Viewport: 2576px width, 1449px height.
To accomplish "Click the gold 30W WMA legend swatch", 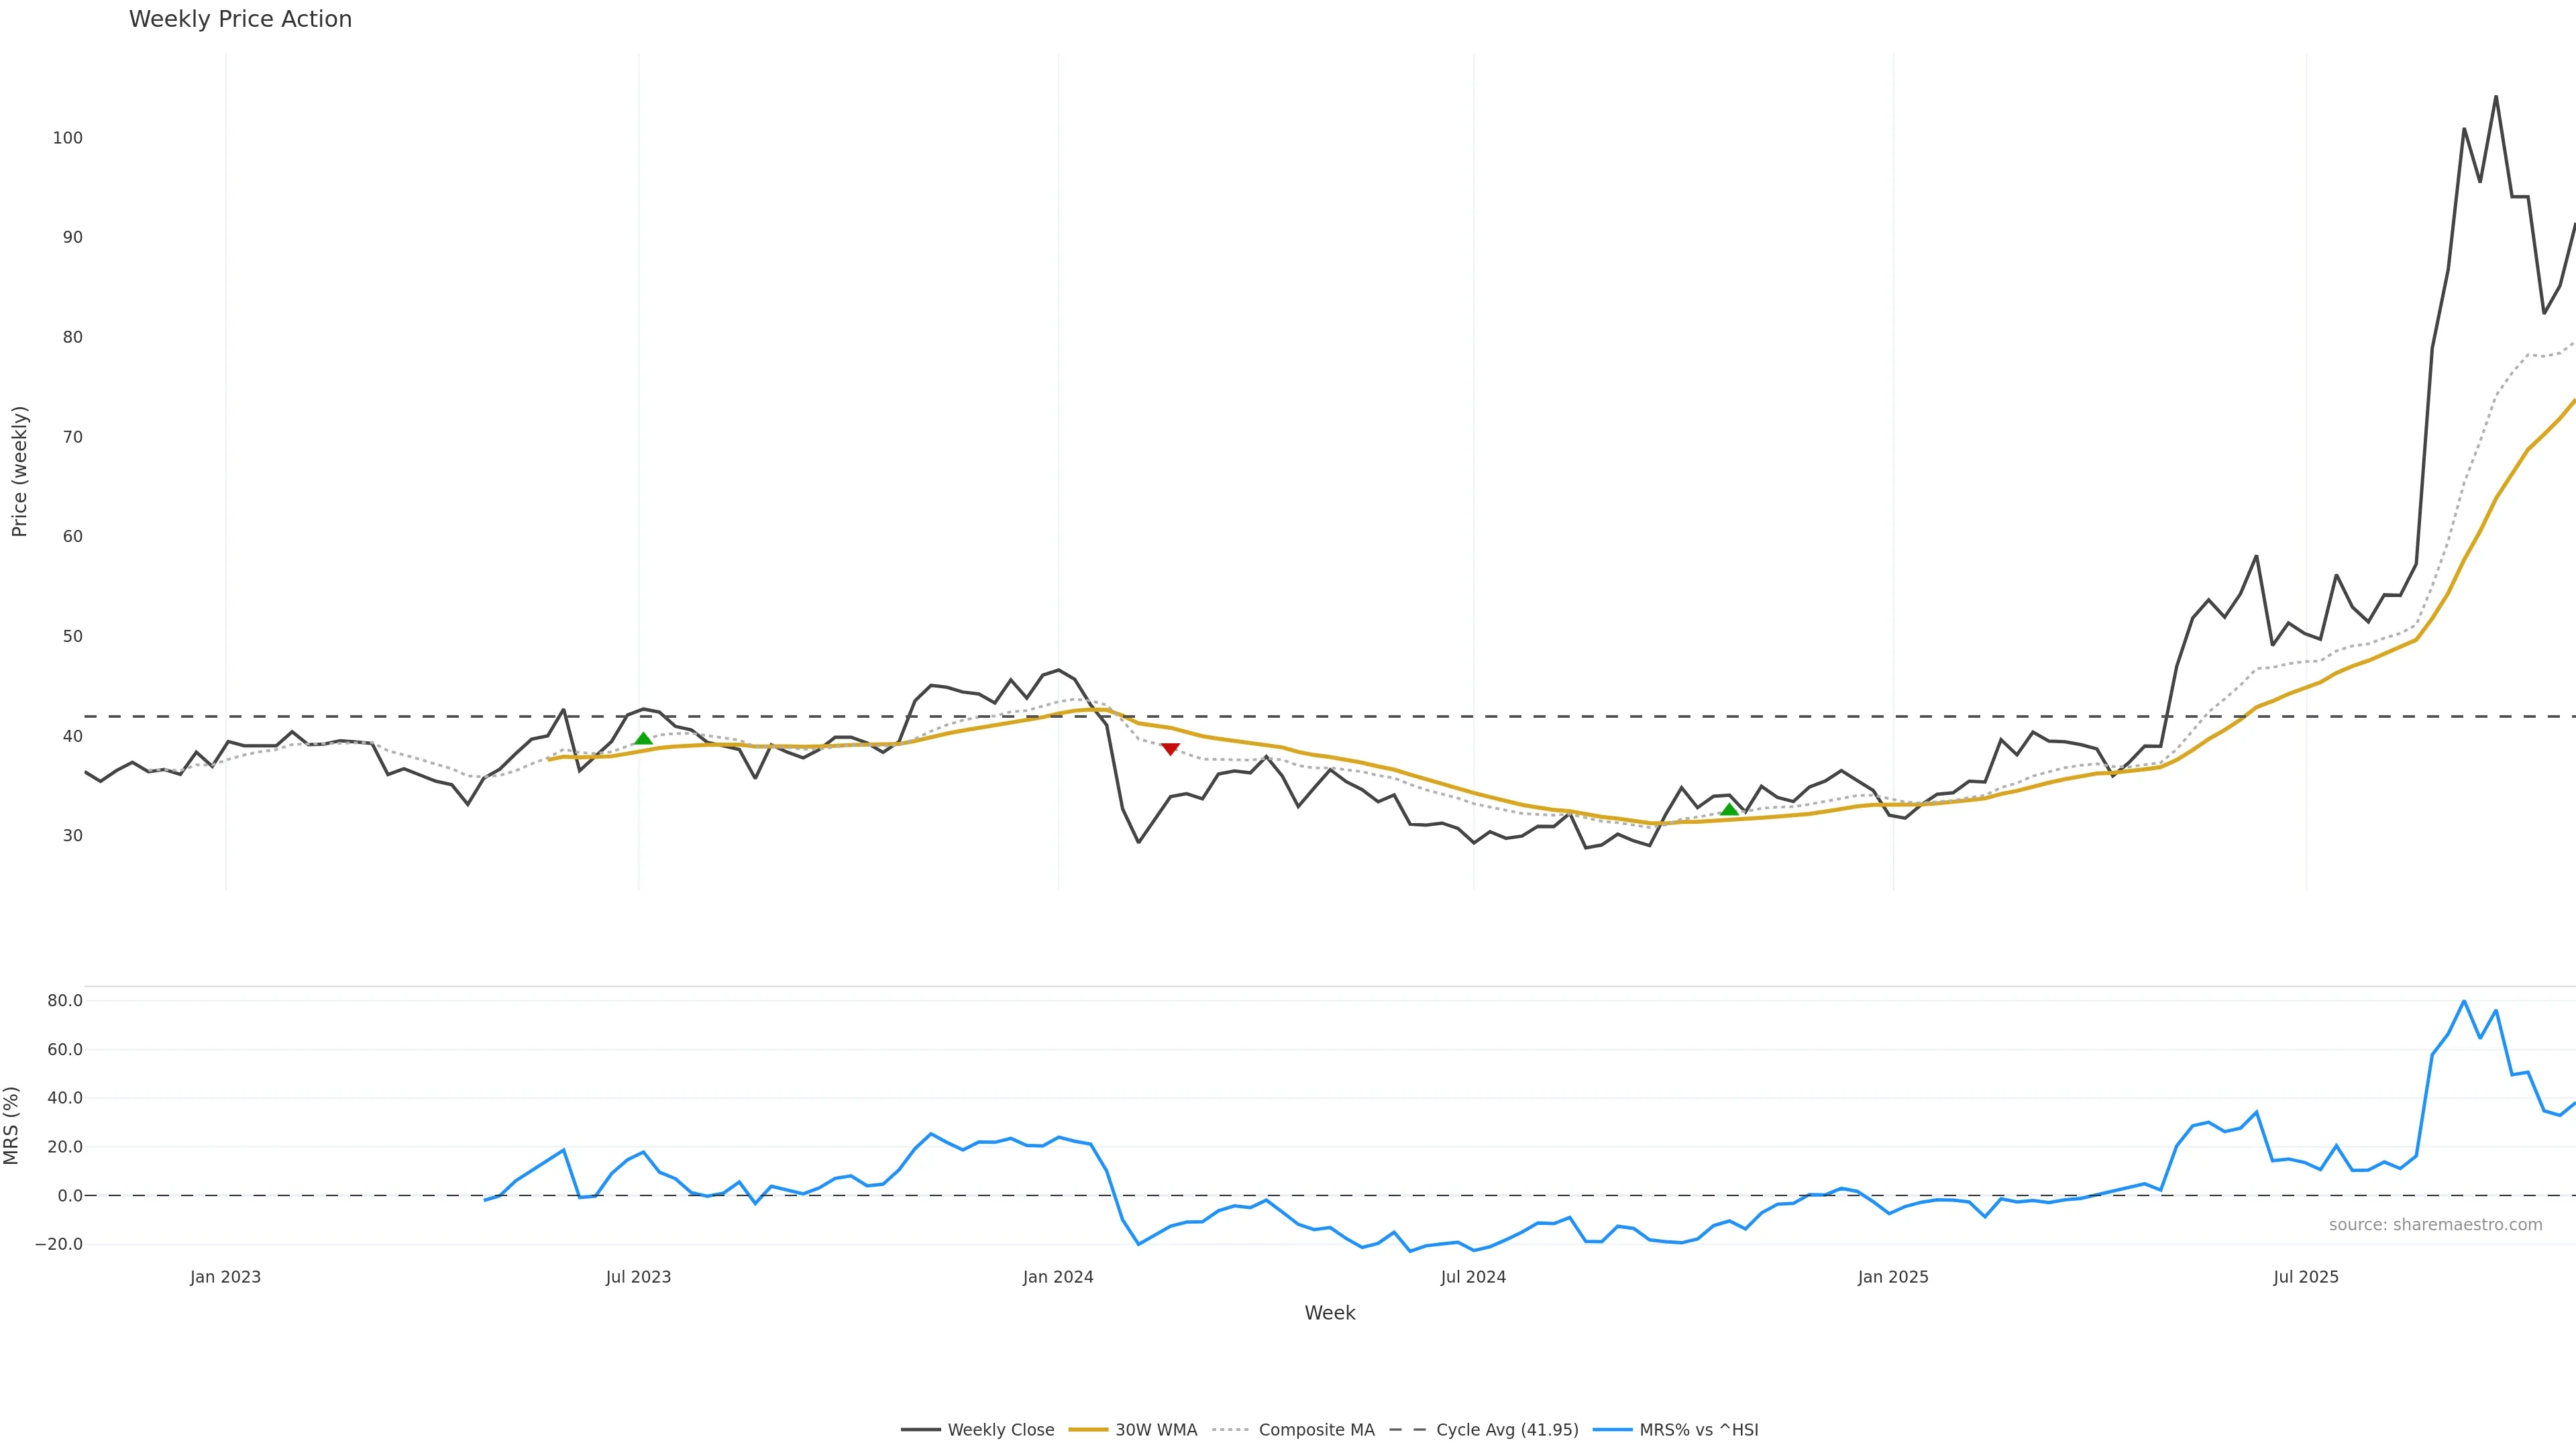I will pos(1088,1430).
